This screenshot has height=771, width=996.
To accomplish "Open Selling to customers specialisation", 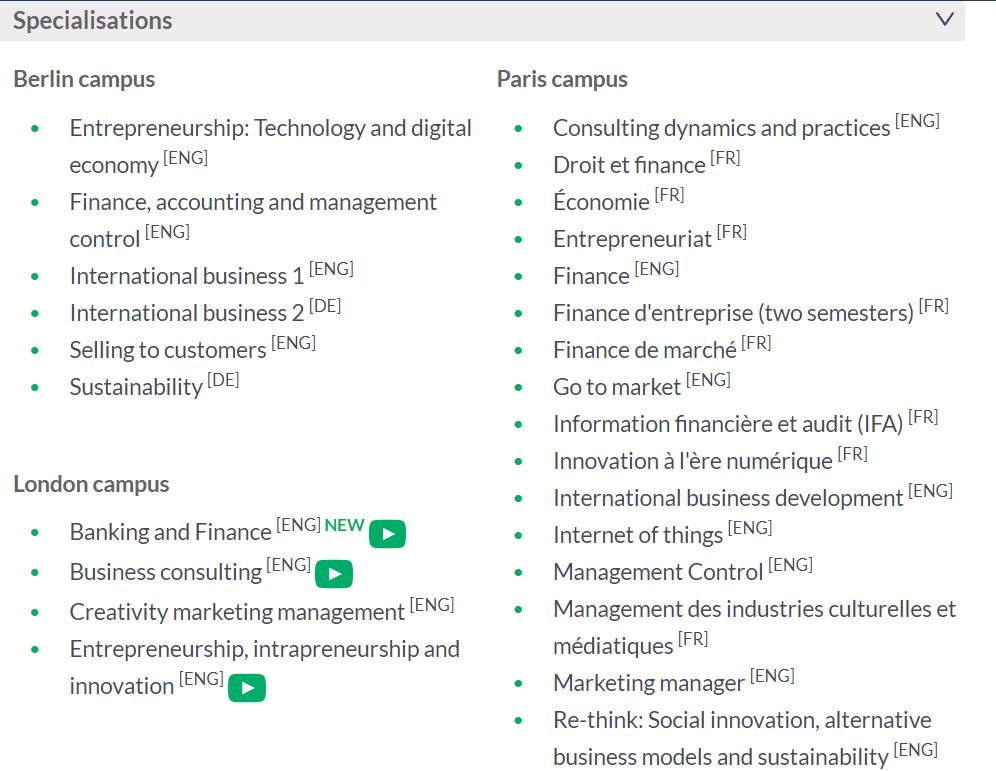I will pyautogui.click(x=168, y=350).
